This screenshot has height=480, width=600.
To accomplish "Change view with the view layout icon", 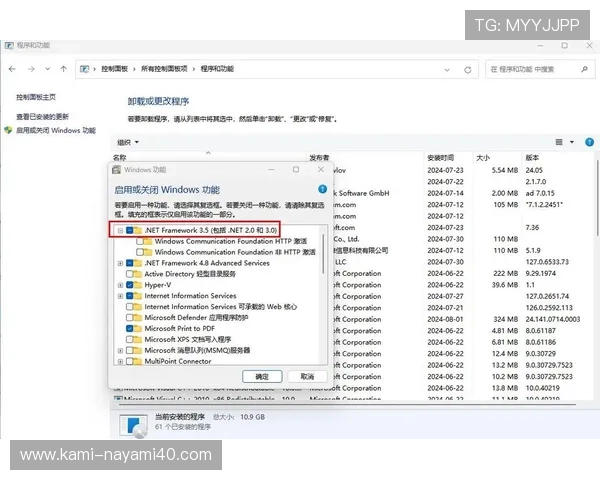I will point(559,142).
